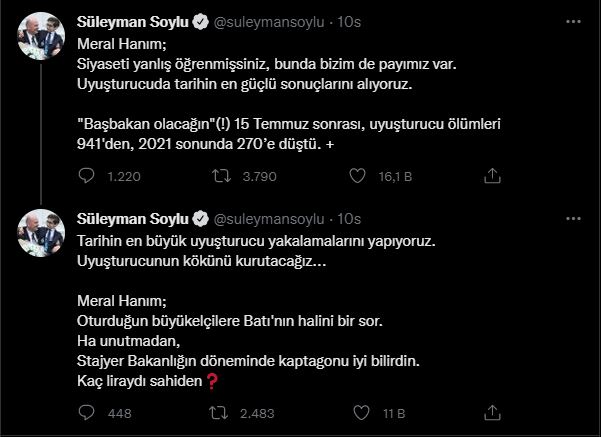The width and height of the screenshot is (601, 437).
Task: Share the first tweet about Meral Hanım
Action: click(x=491, y=175)
